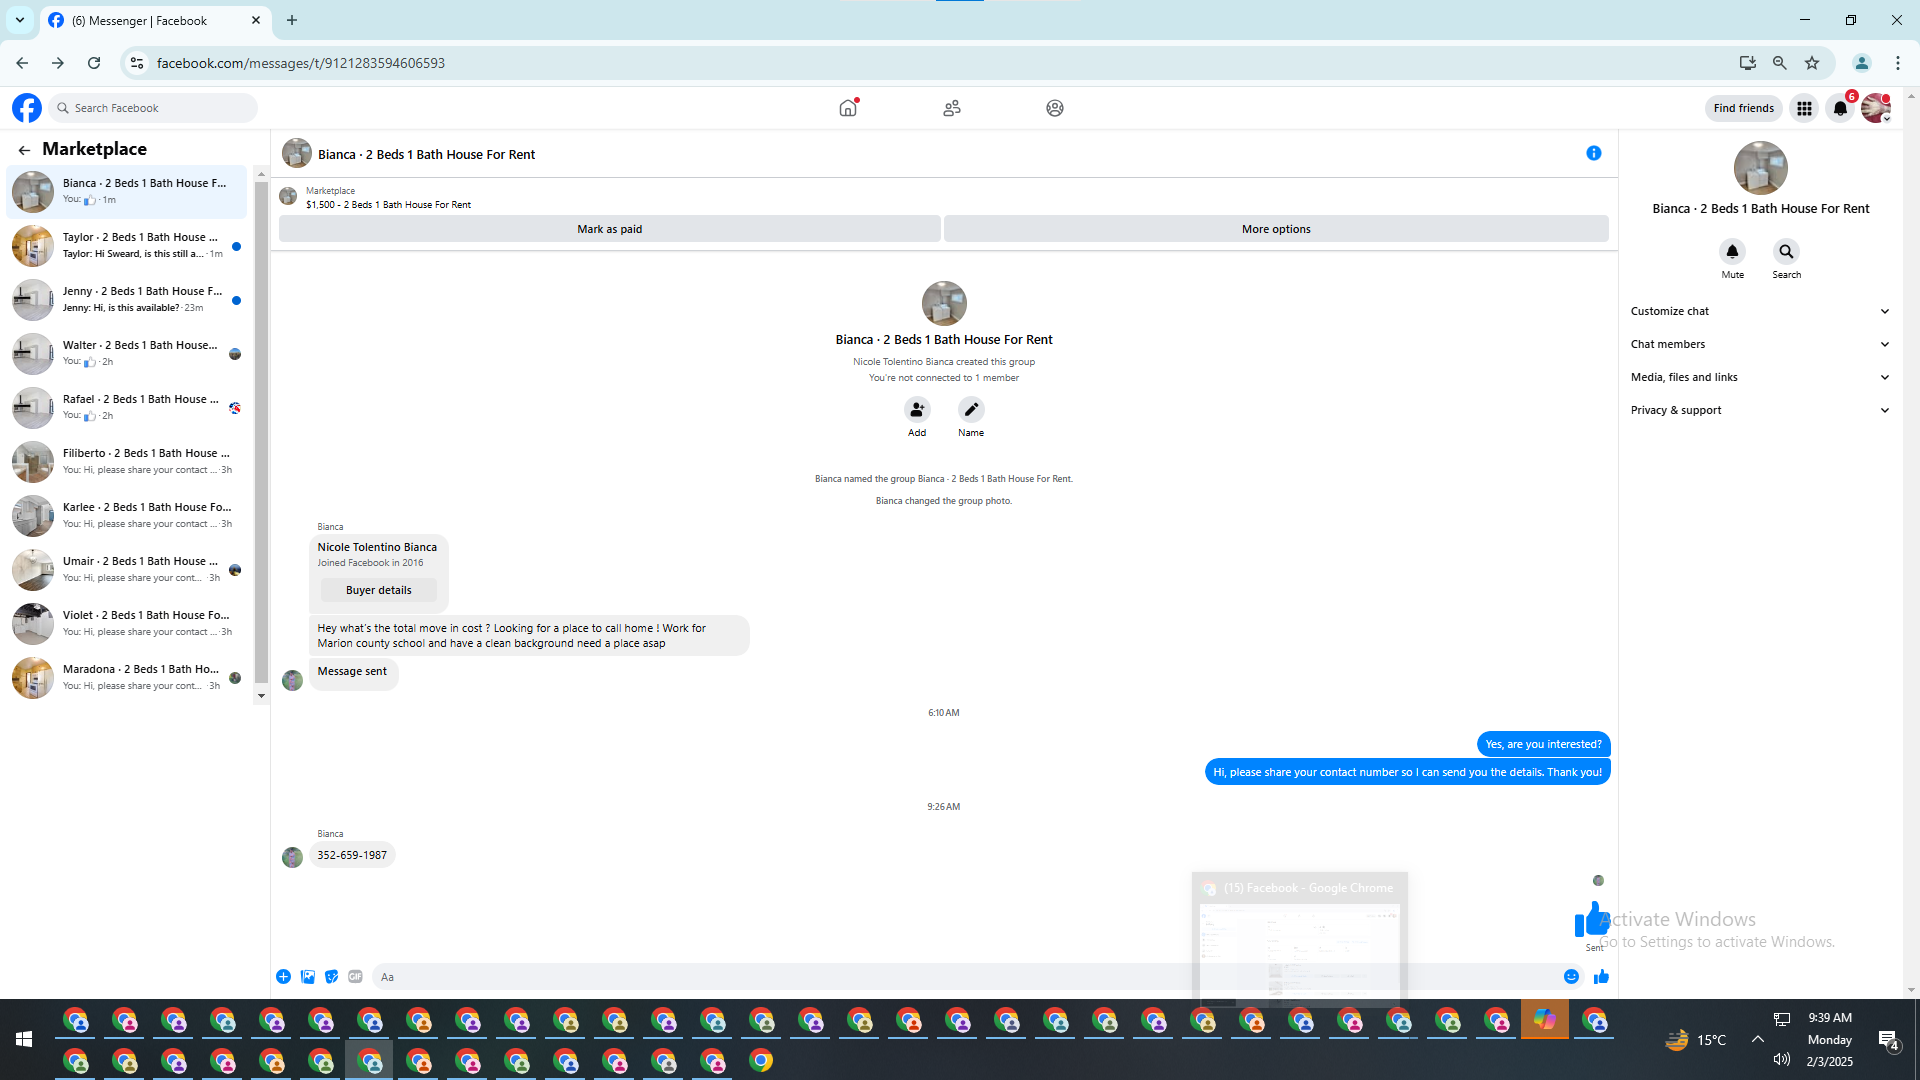
Task: Open Violet's conversation
Action: pos(127,624)
